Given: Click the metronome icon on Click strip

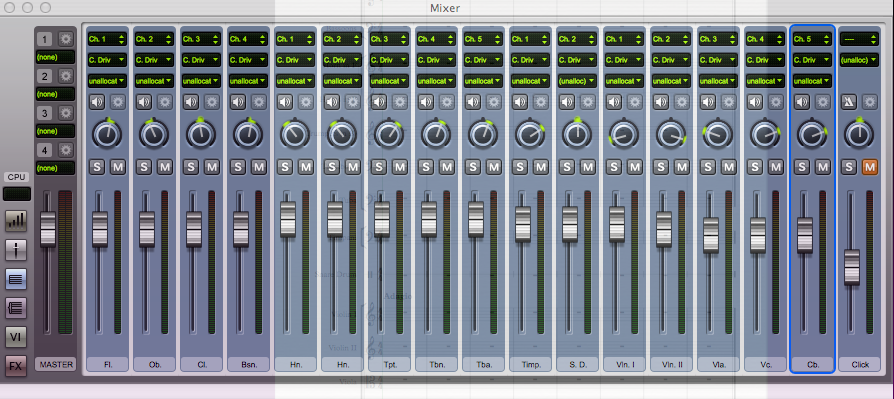Looking at the screenshot, I should click(x=848, y=102).
